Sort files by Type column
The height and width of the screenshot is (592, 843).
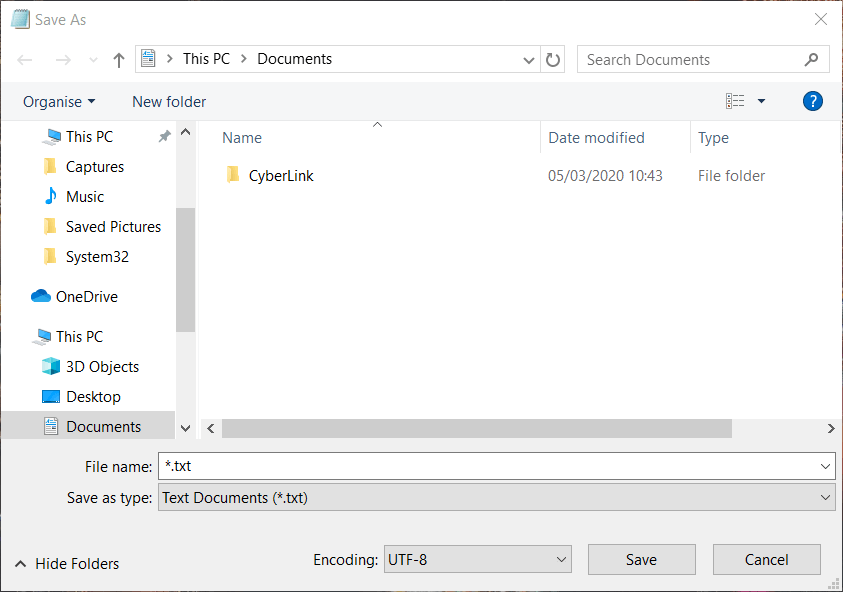tap(713, 138)
